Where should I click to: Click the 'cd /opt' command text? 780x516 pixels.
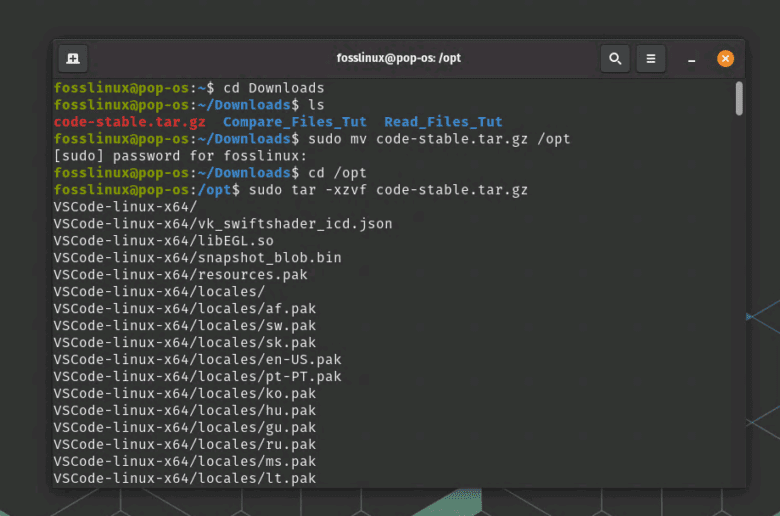(x=337, y=173)
